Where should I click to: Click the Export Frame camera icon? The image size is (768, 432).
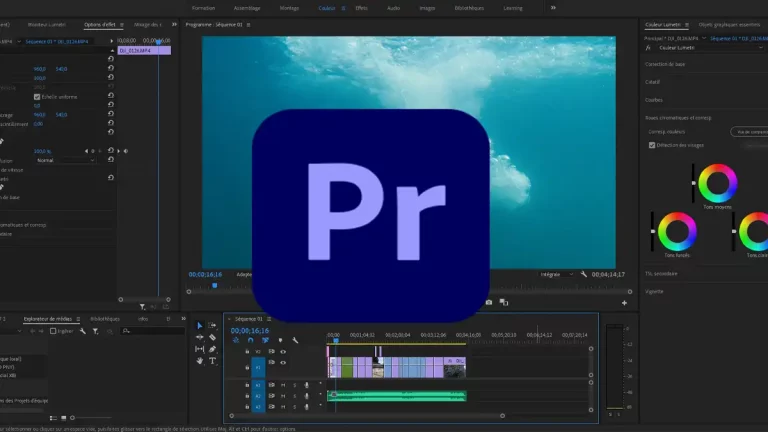coord(489,302)
